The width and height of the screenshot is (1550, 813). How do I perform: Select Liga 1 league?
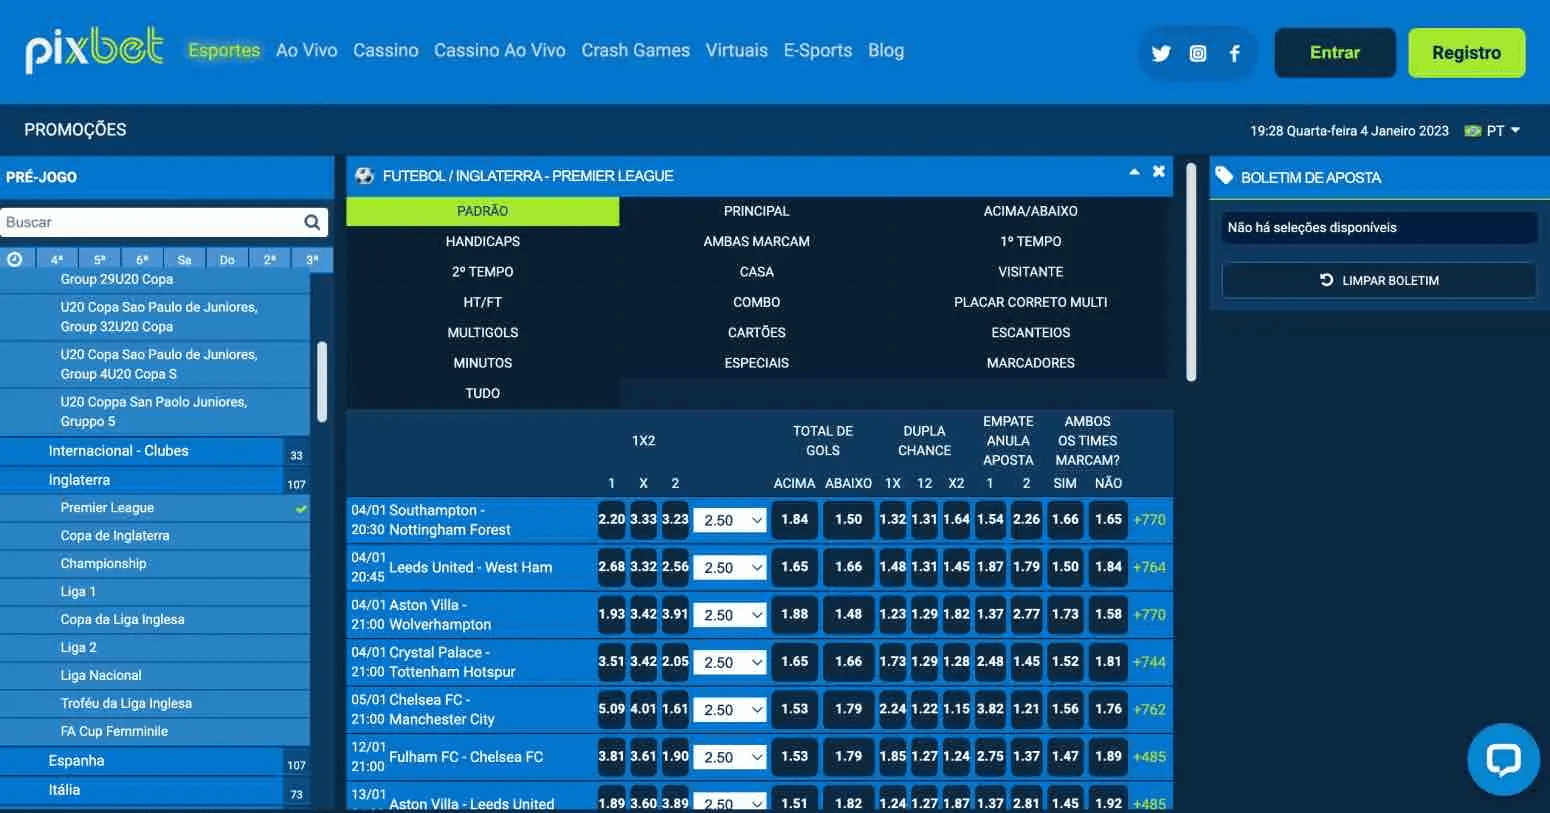click(x=155, y=592)
